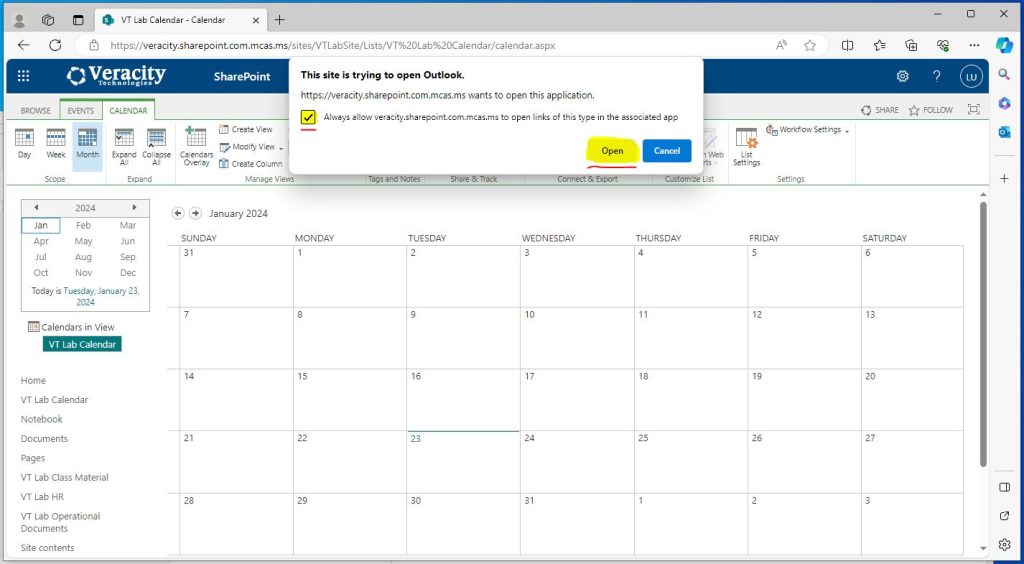
Task: Click the Expand All ribbon icon
Action: pos(124,145)
